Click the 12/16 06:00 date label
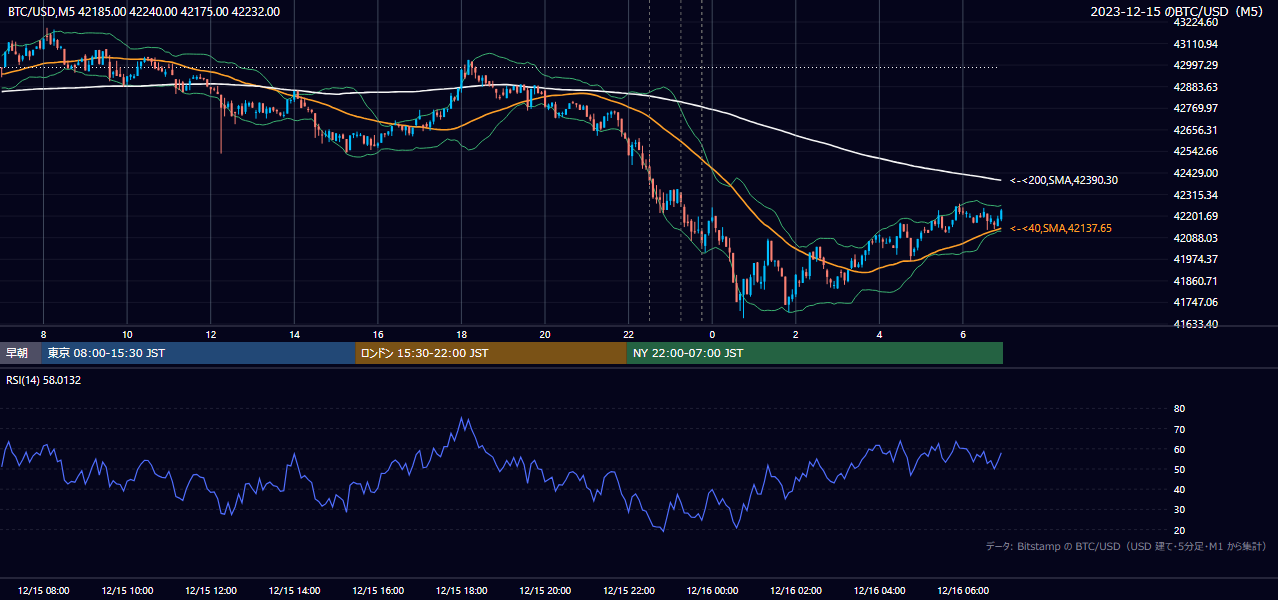This screenshot has width=1278, height=600. click(x=963, y=591)
